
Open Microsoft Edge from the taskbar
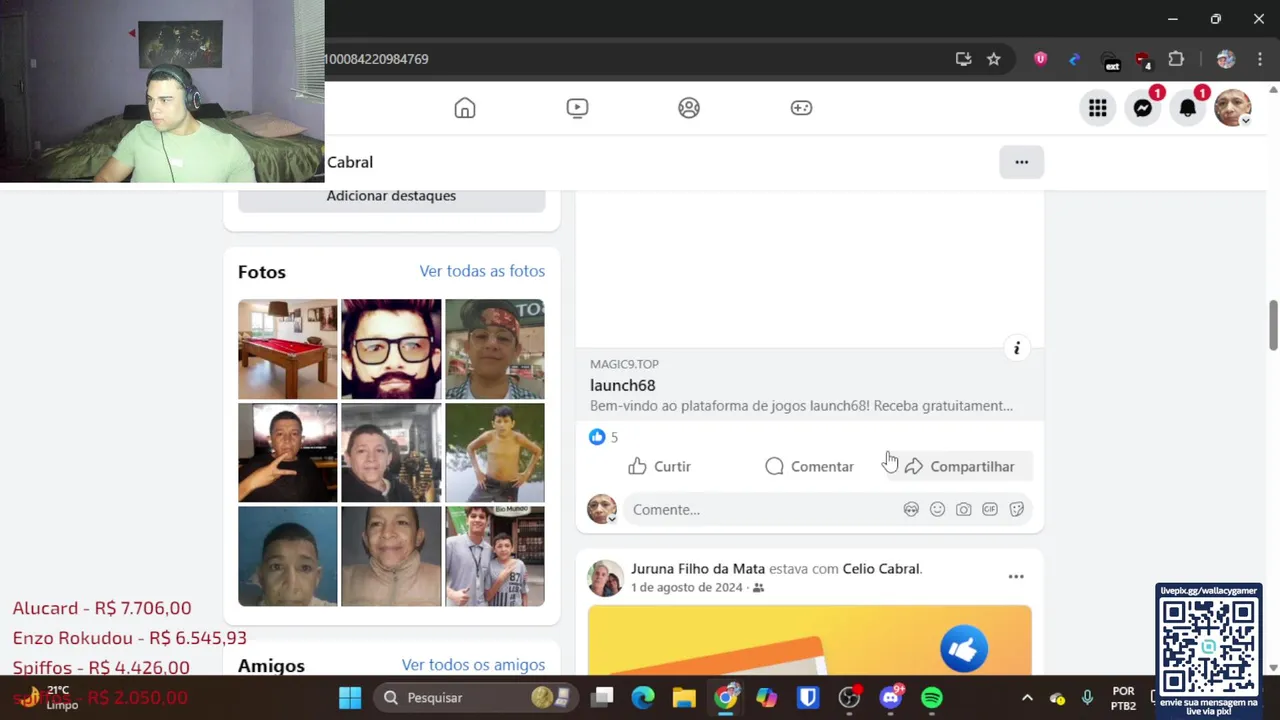coord(643,697)
